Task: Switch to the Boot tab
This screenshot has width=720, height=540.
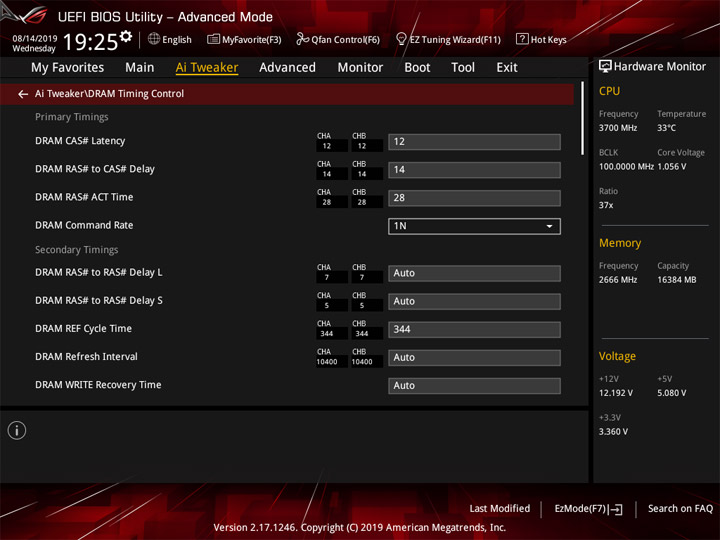Action: pos(417,68)
